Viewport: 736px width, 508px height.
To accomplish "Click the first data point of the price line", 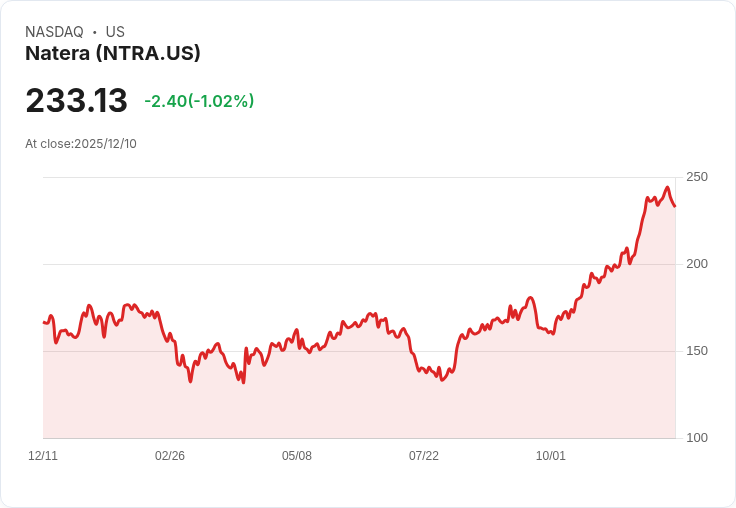I will point(44,322).
